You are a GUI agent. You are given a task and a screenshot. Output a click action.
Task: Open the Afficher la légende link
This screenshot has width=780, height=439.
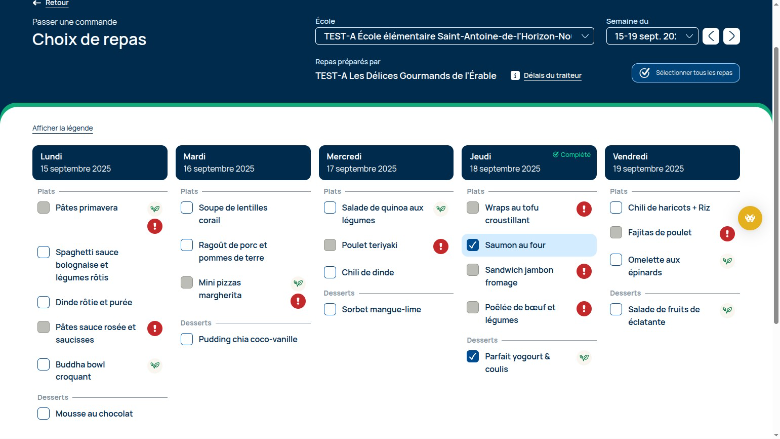pos(62,128)
